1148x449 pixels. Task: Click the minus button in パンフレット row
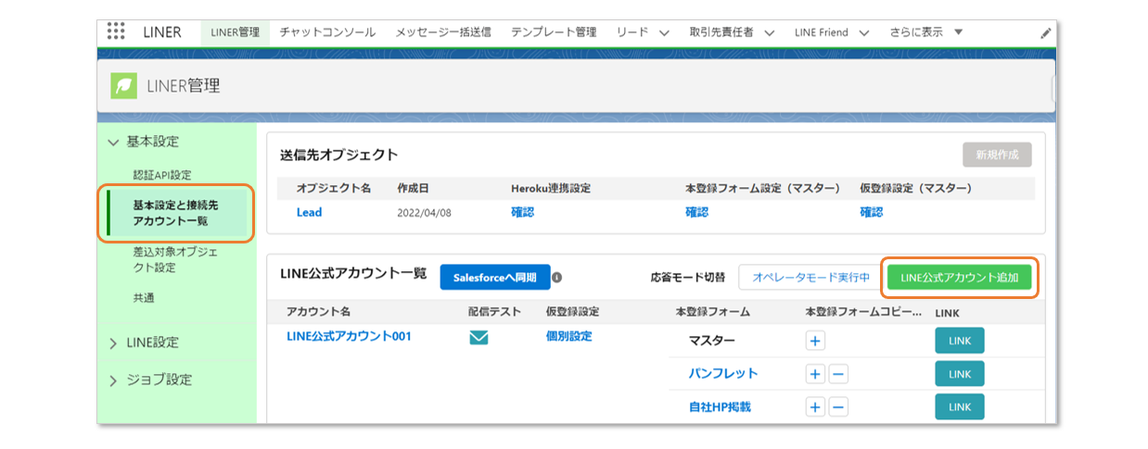click(838, 374)
